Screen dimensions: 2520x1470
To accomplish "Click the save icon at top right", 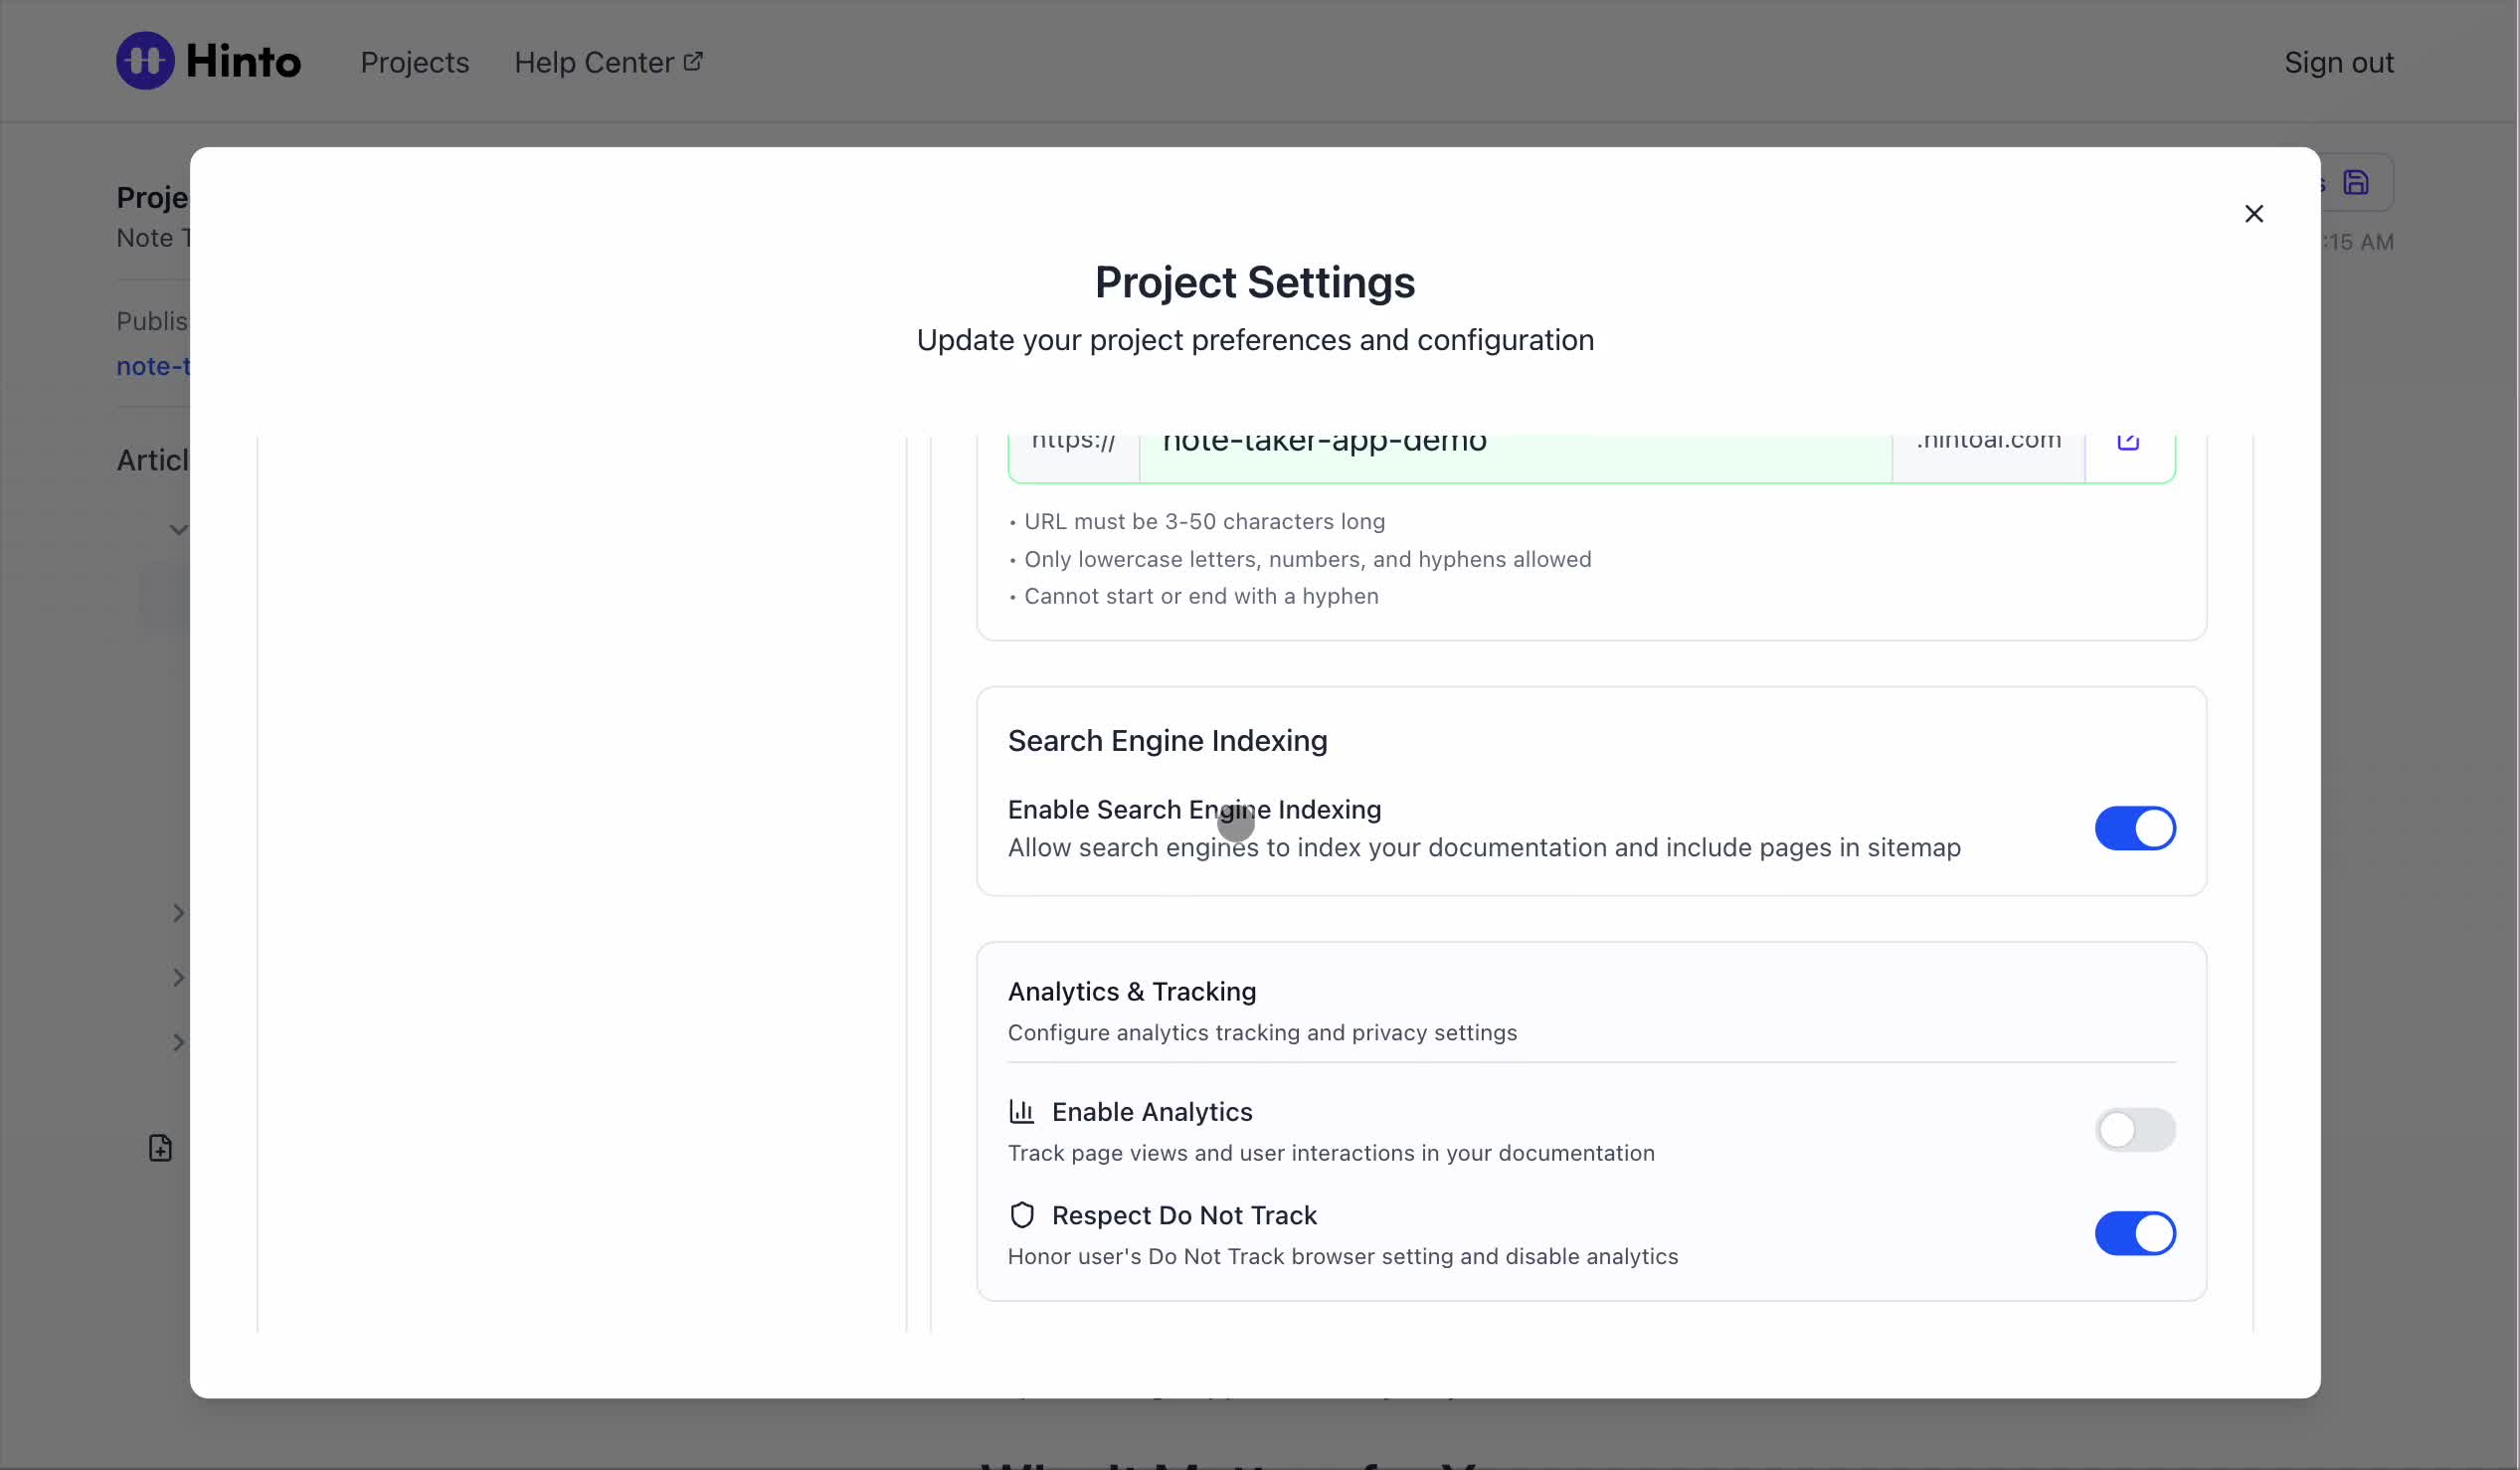I will (x=2355, y=183).
